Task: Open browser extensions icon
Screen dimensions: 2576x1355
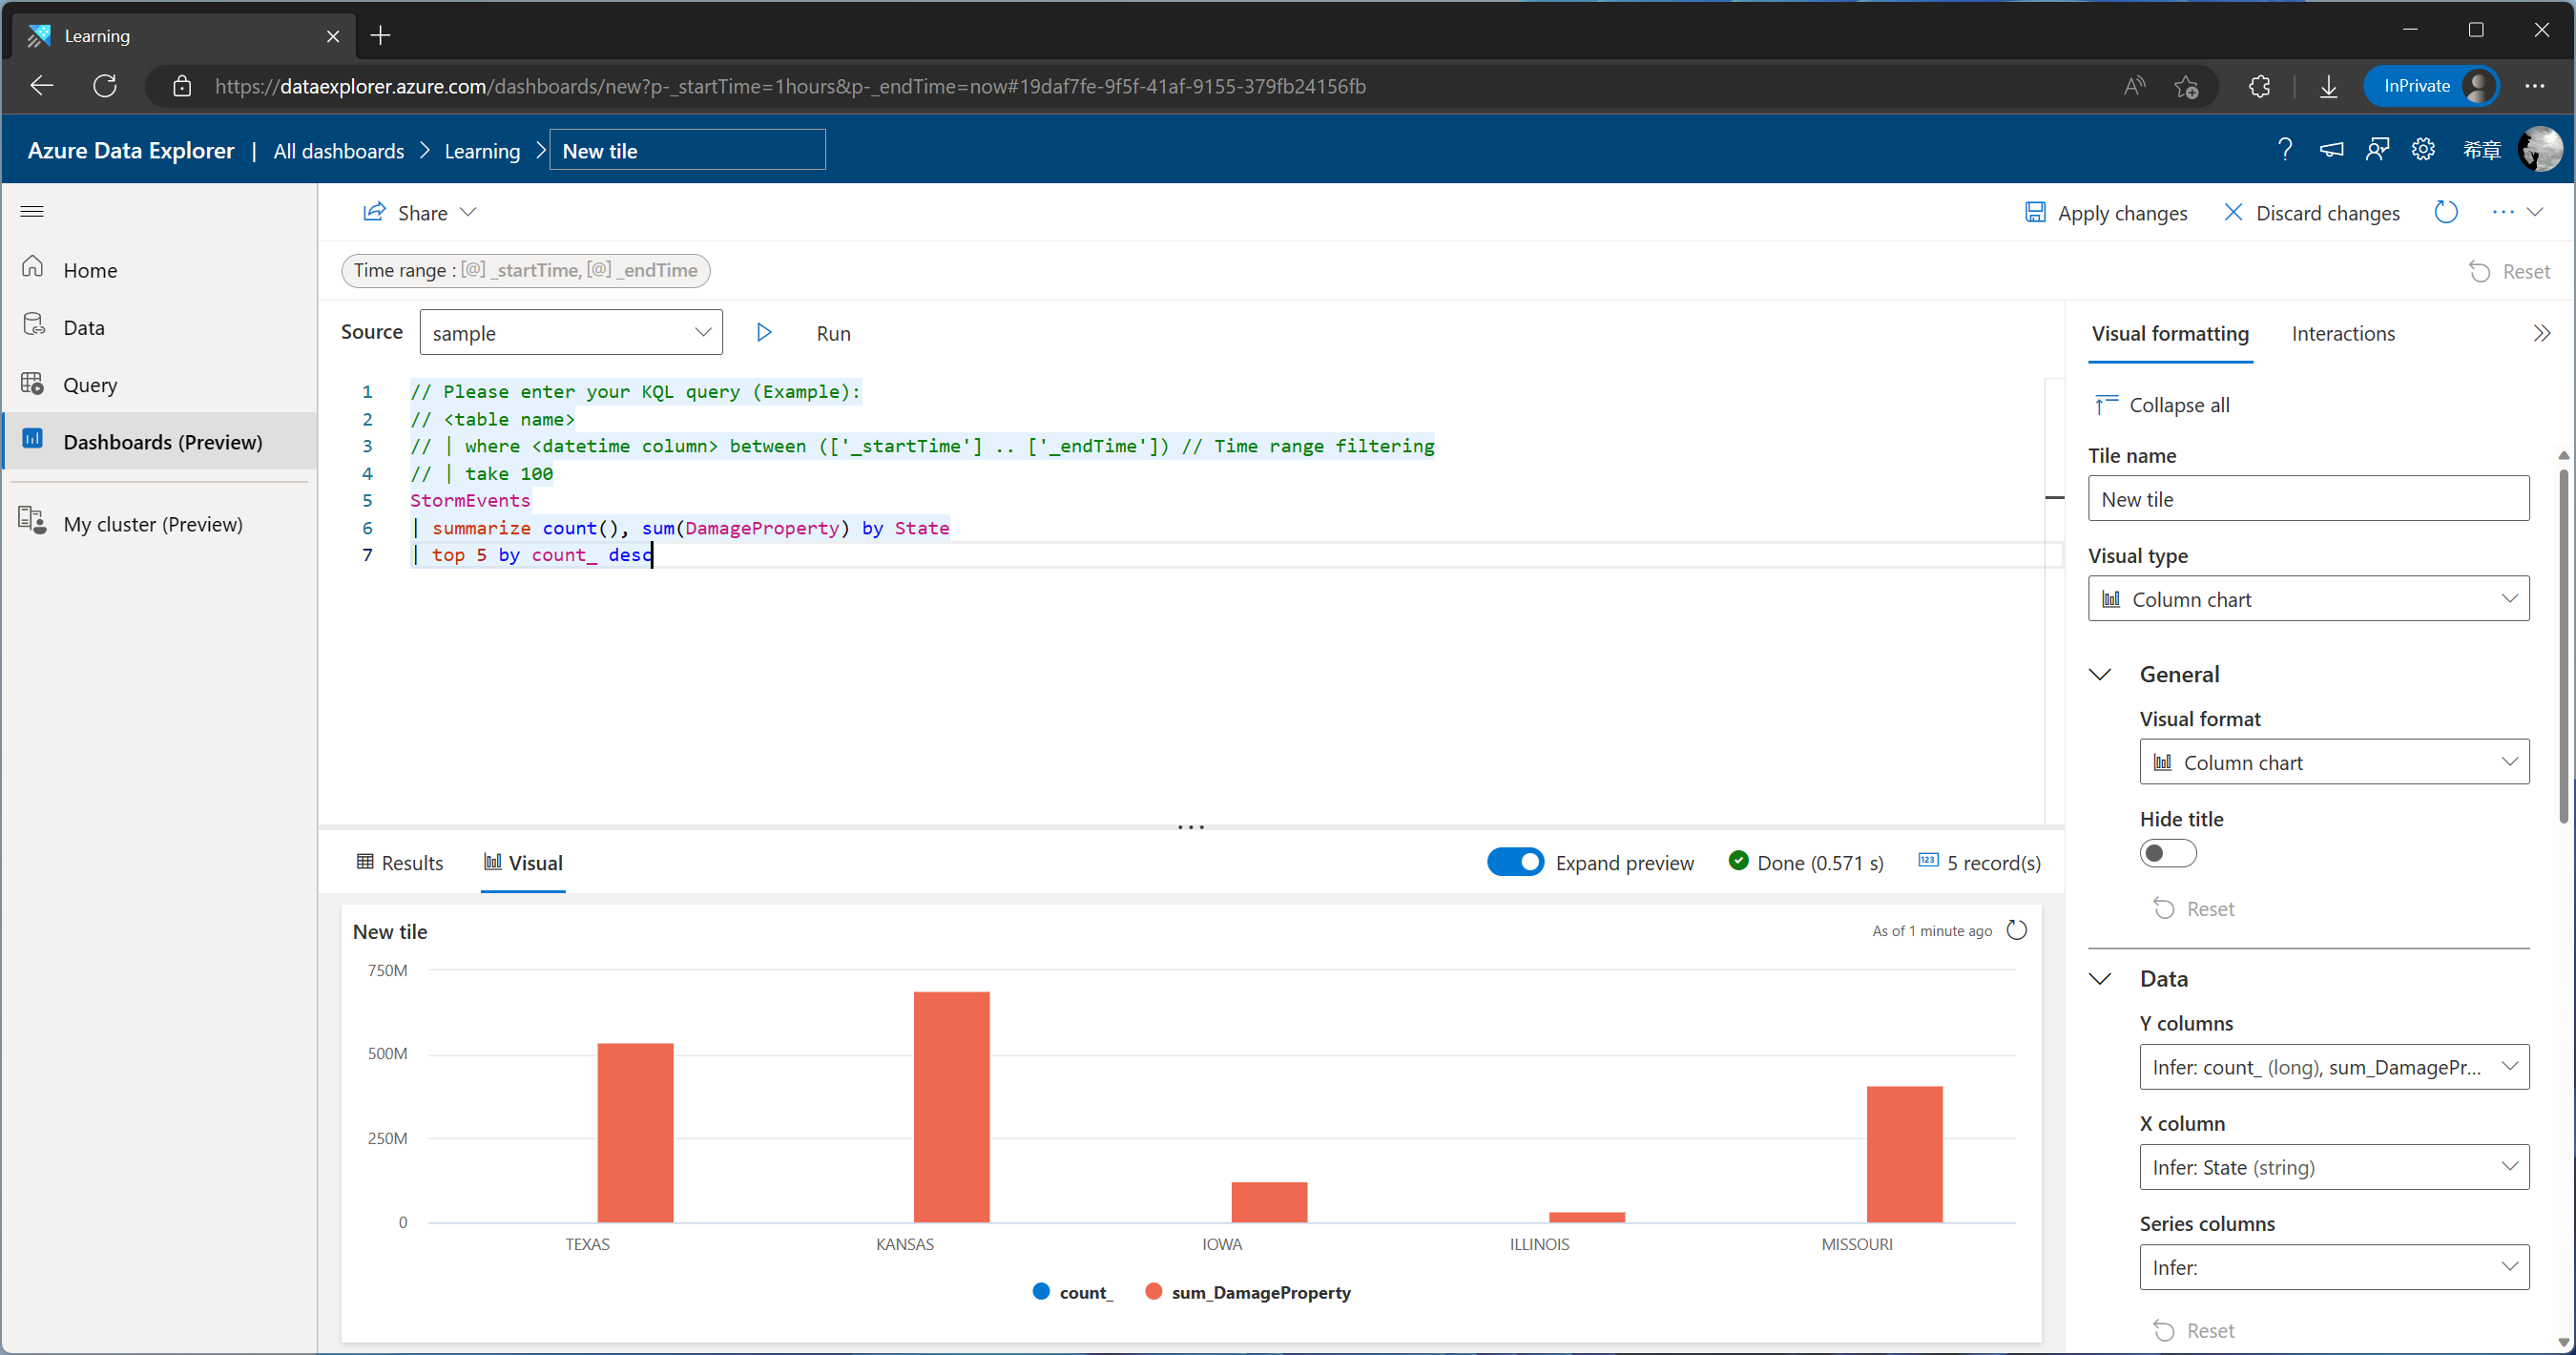Action: pyautogui.click(x=2259, y=86)
